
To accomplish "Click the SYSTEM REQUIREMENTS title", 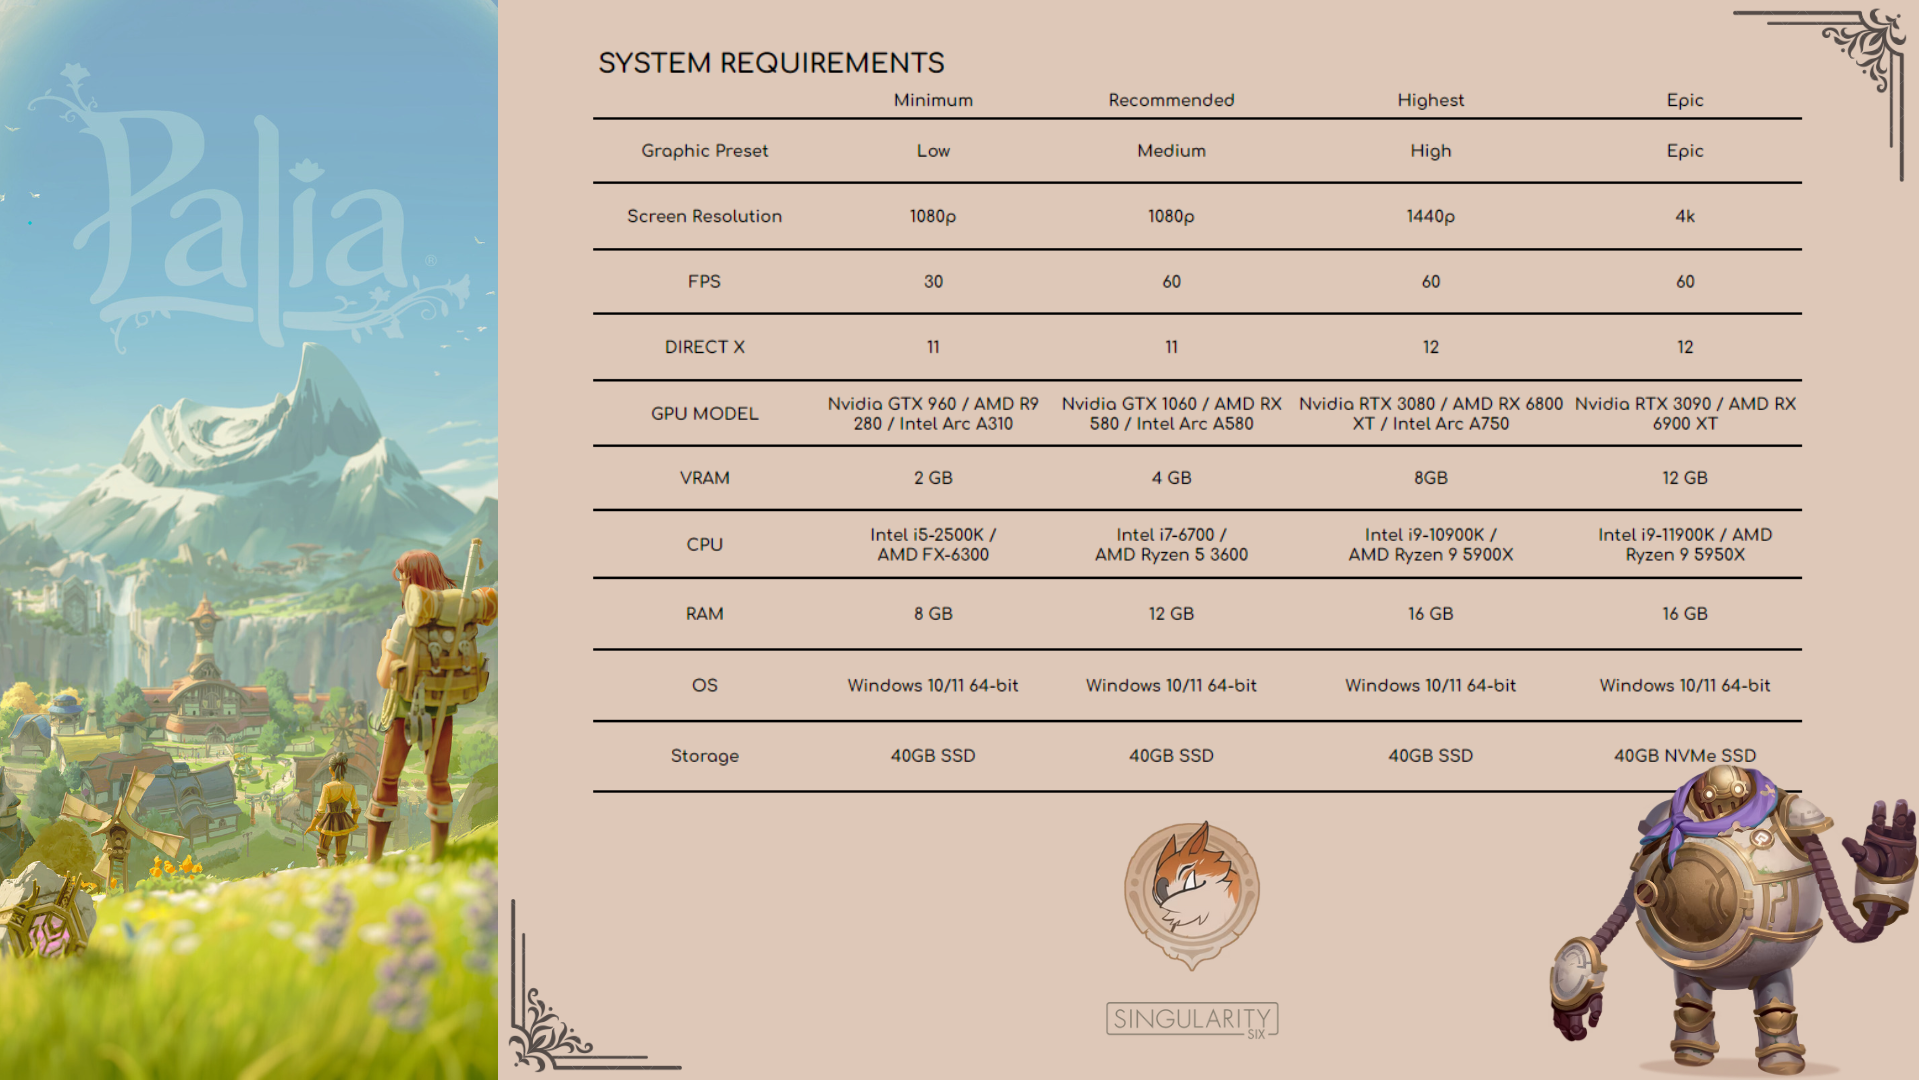I will coord(771,62).
